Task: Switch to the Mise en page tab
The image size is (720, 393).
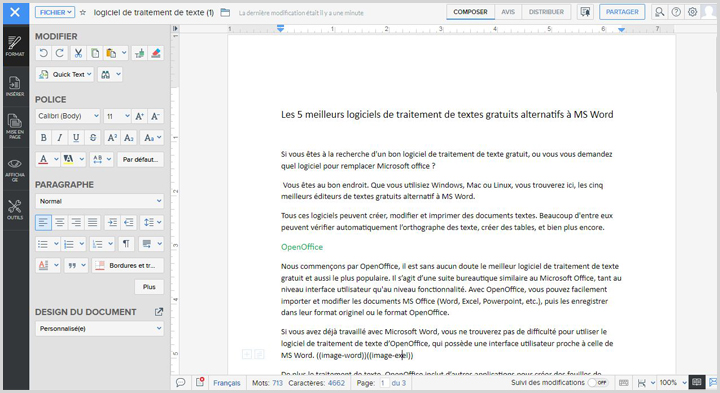Action: pyautogui.click(x=15, y=126)
